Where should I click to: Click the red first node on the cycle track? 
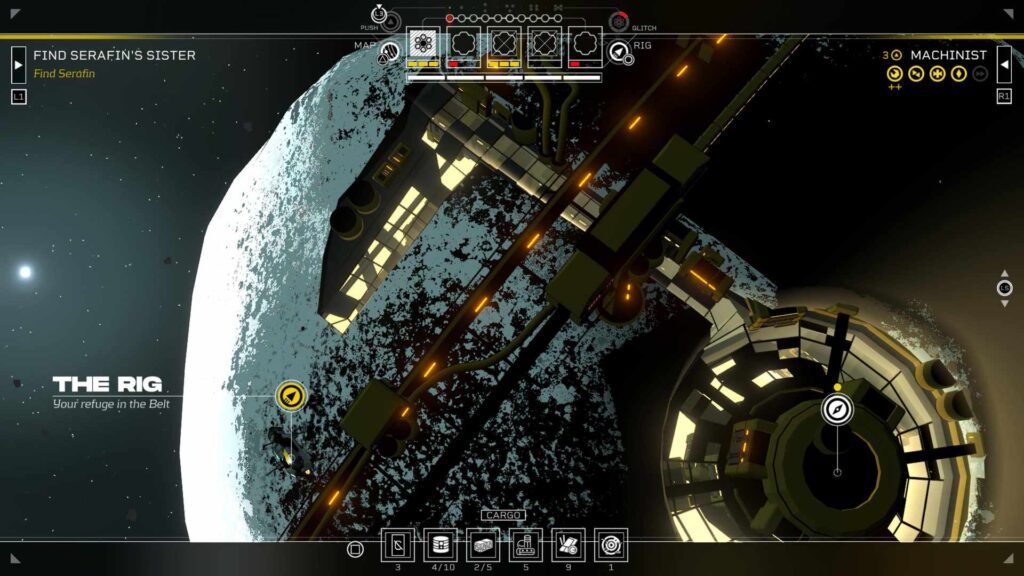tap(450, 18)
